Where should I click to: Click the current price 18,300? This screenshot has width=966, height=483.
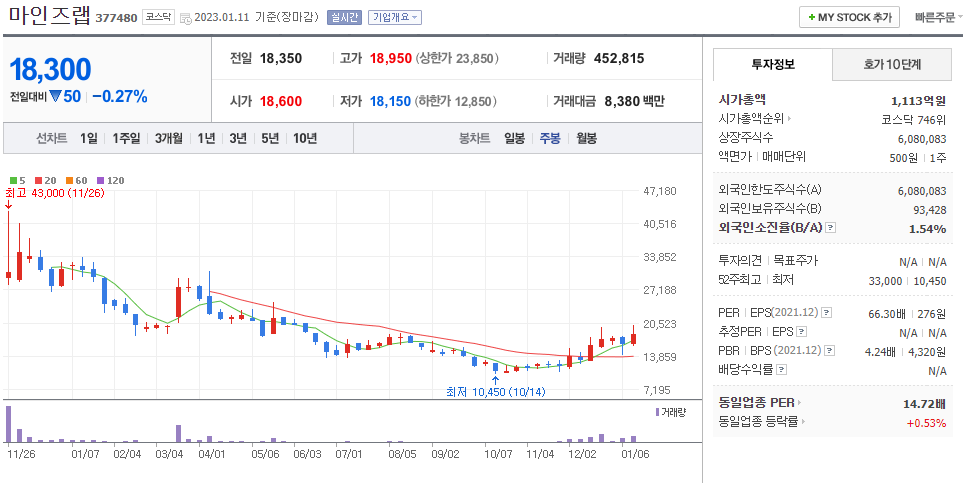[x=51, y=70]
